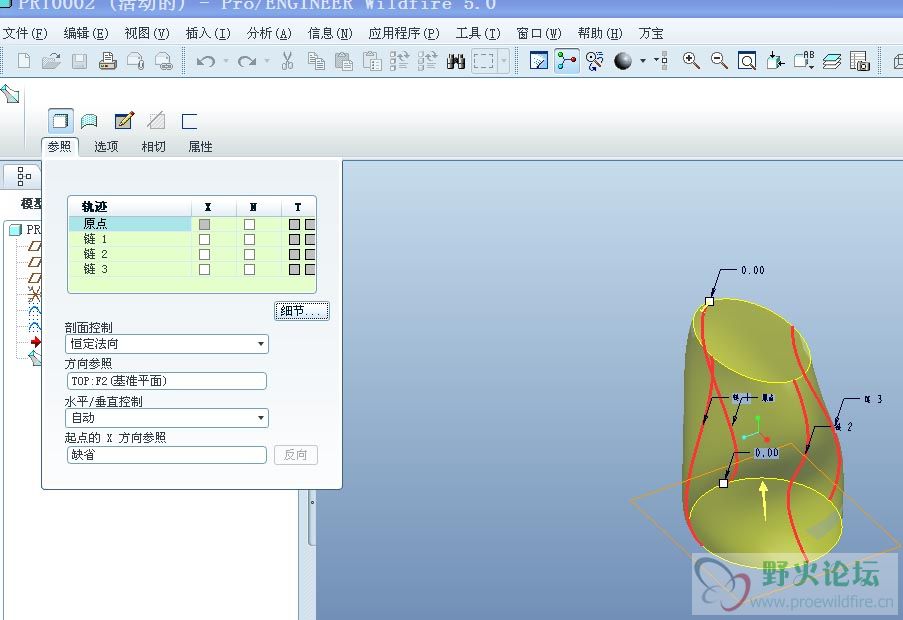Open the 分析(A) menu
The width and height of the screenshot is (903, 620).
pos(269,33)
